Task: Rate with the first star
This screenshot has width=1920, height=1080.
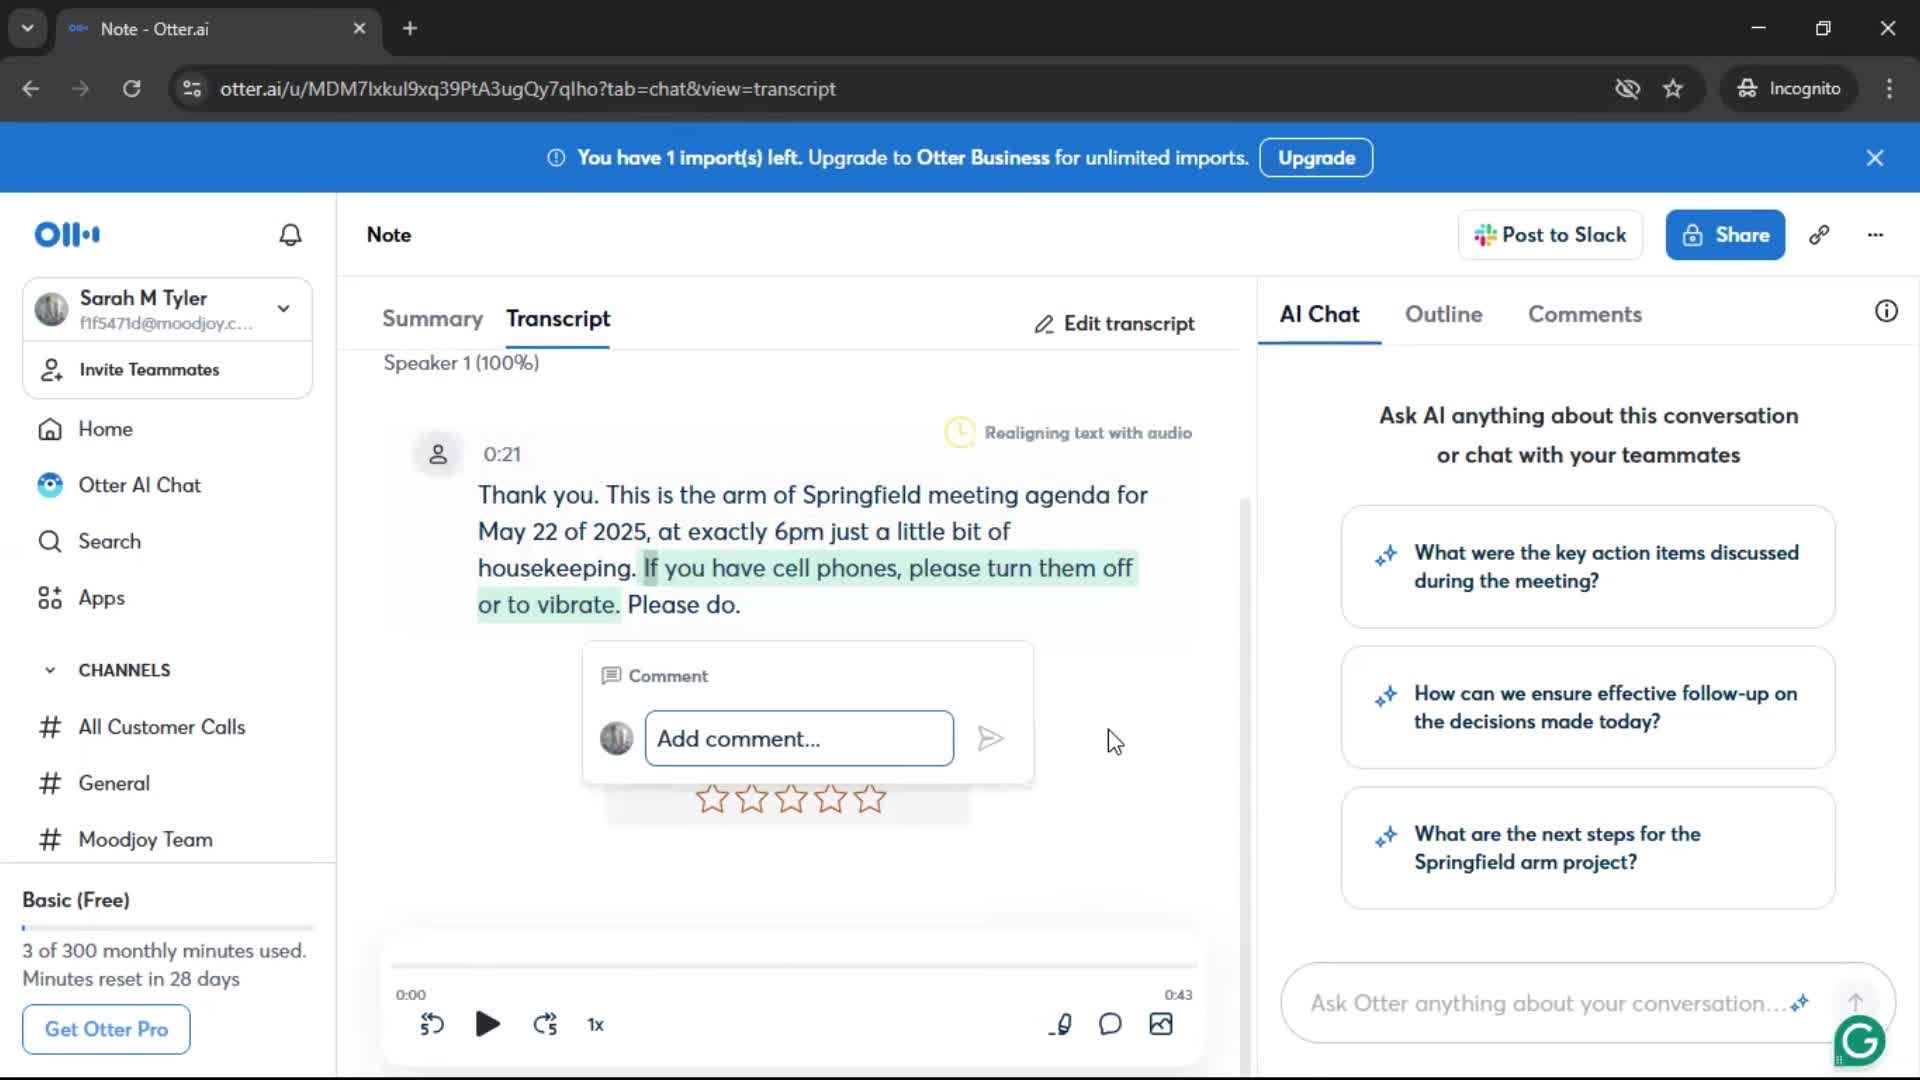Action: (x=712, y=798)
